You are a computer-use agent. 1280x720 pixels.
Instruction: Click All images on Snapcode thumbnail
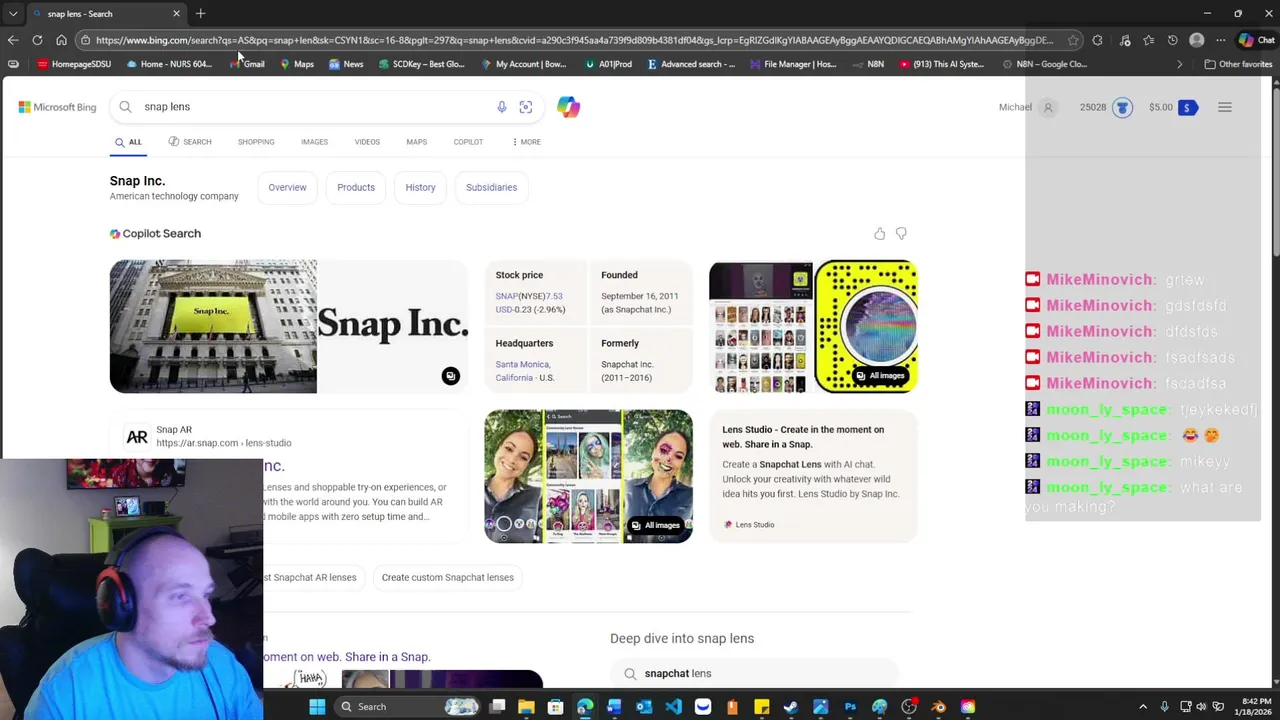879,376
